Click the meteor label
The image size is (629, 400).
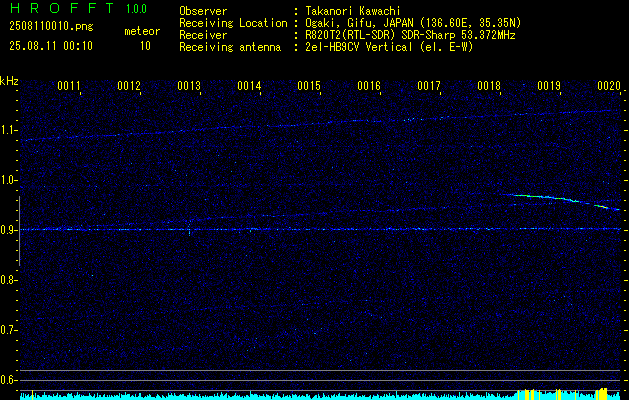pos(142,31)
